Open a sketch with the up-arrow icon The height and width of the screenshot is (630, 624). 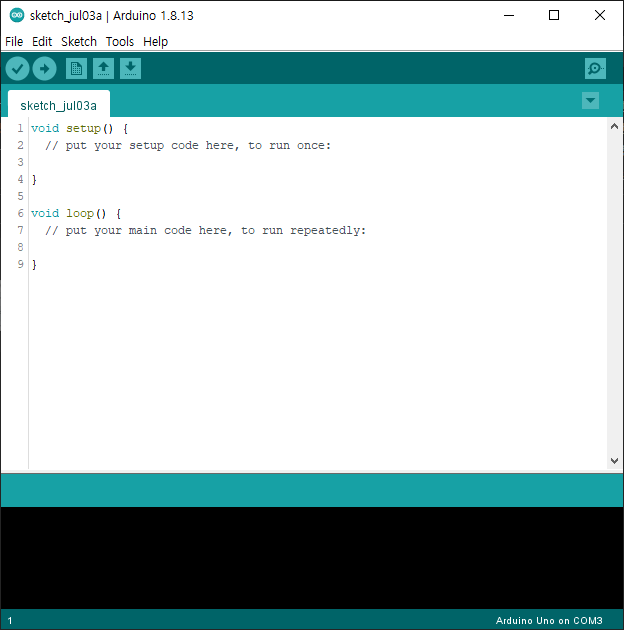[103, 69]
